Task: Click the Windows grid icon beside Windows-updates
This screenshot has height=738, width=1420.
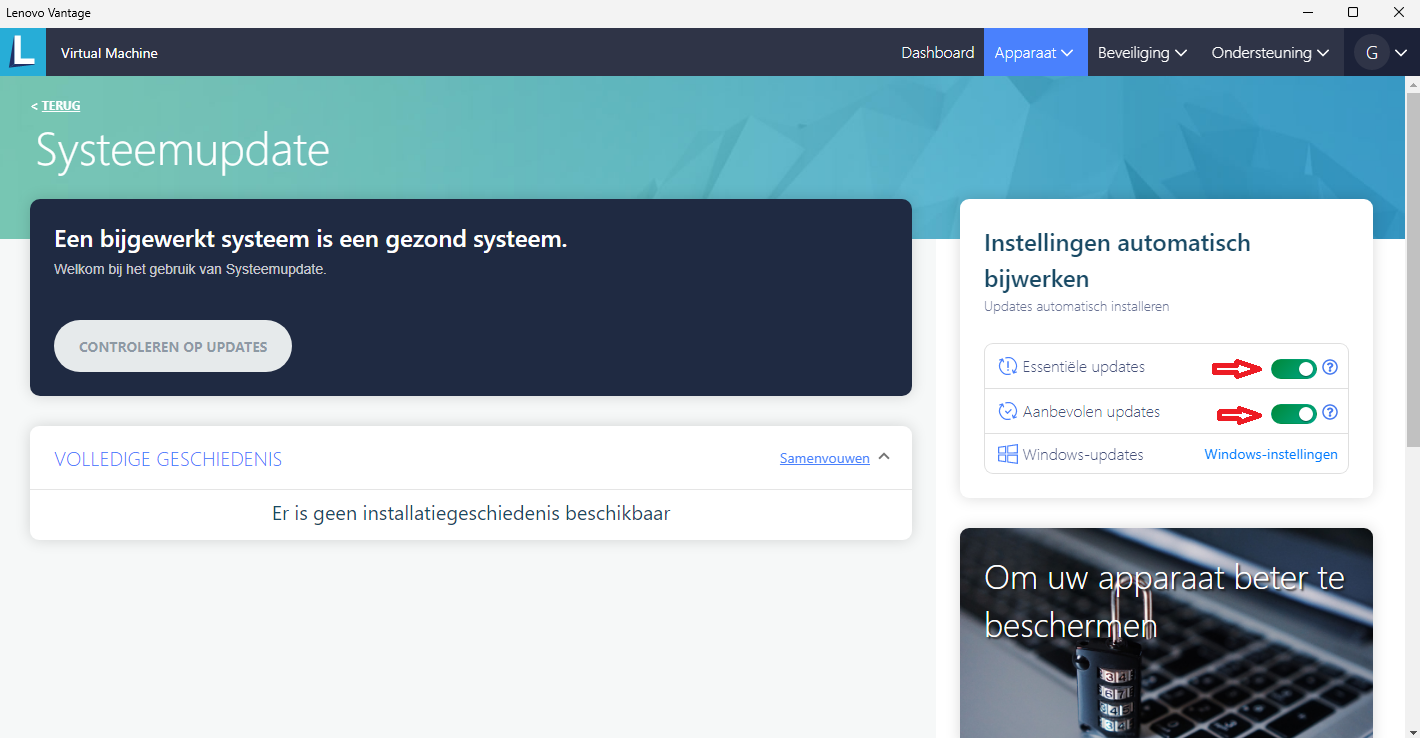Action: coord(1007,453)
